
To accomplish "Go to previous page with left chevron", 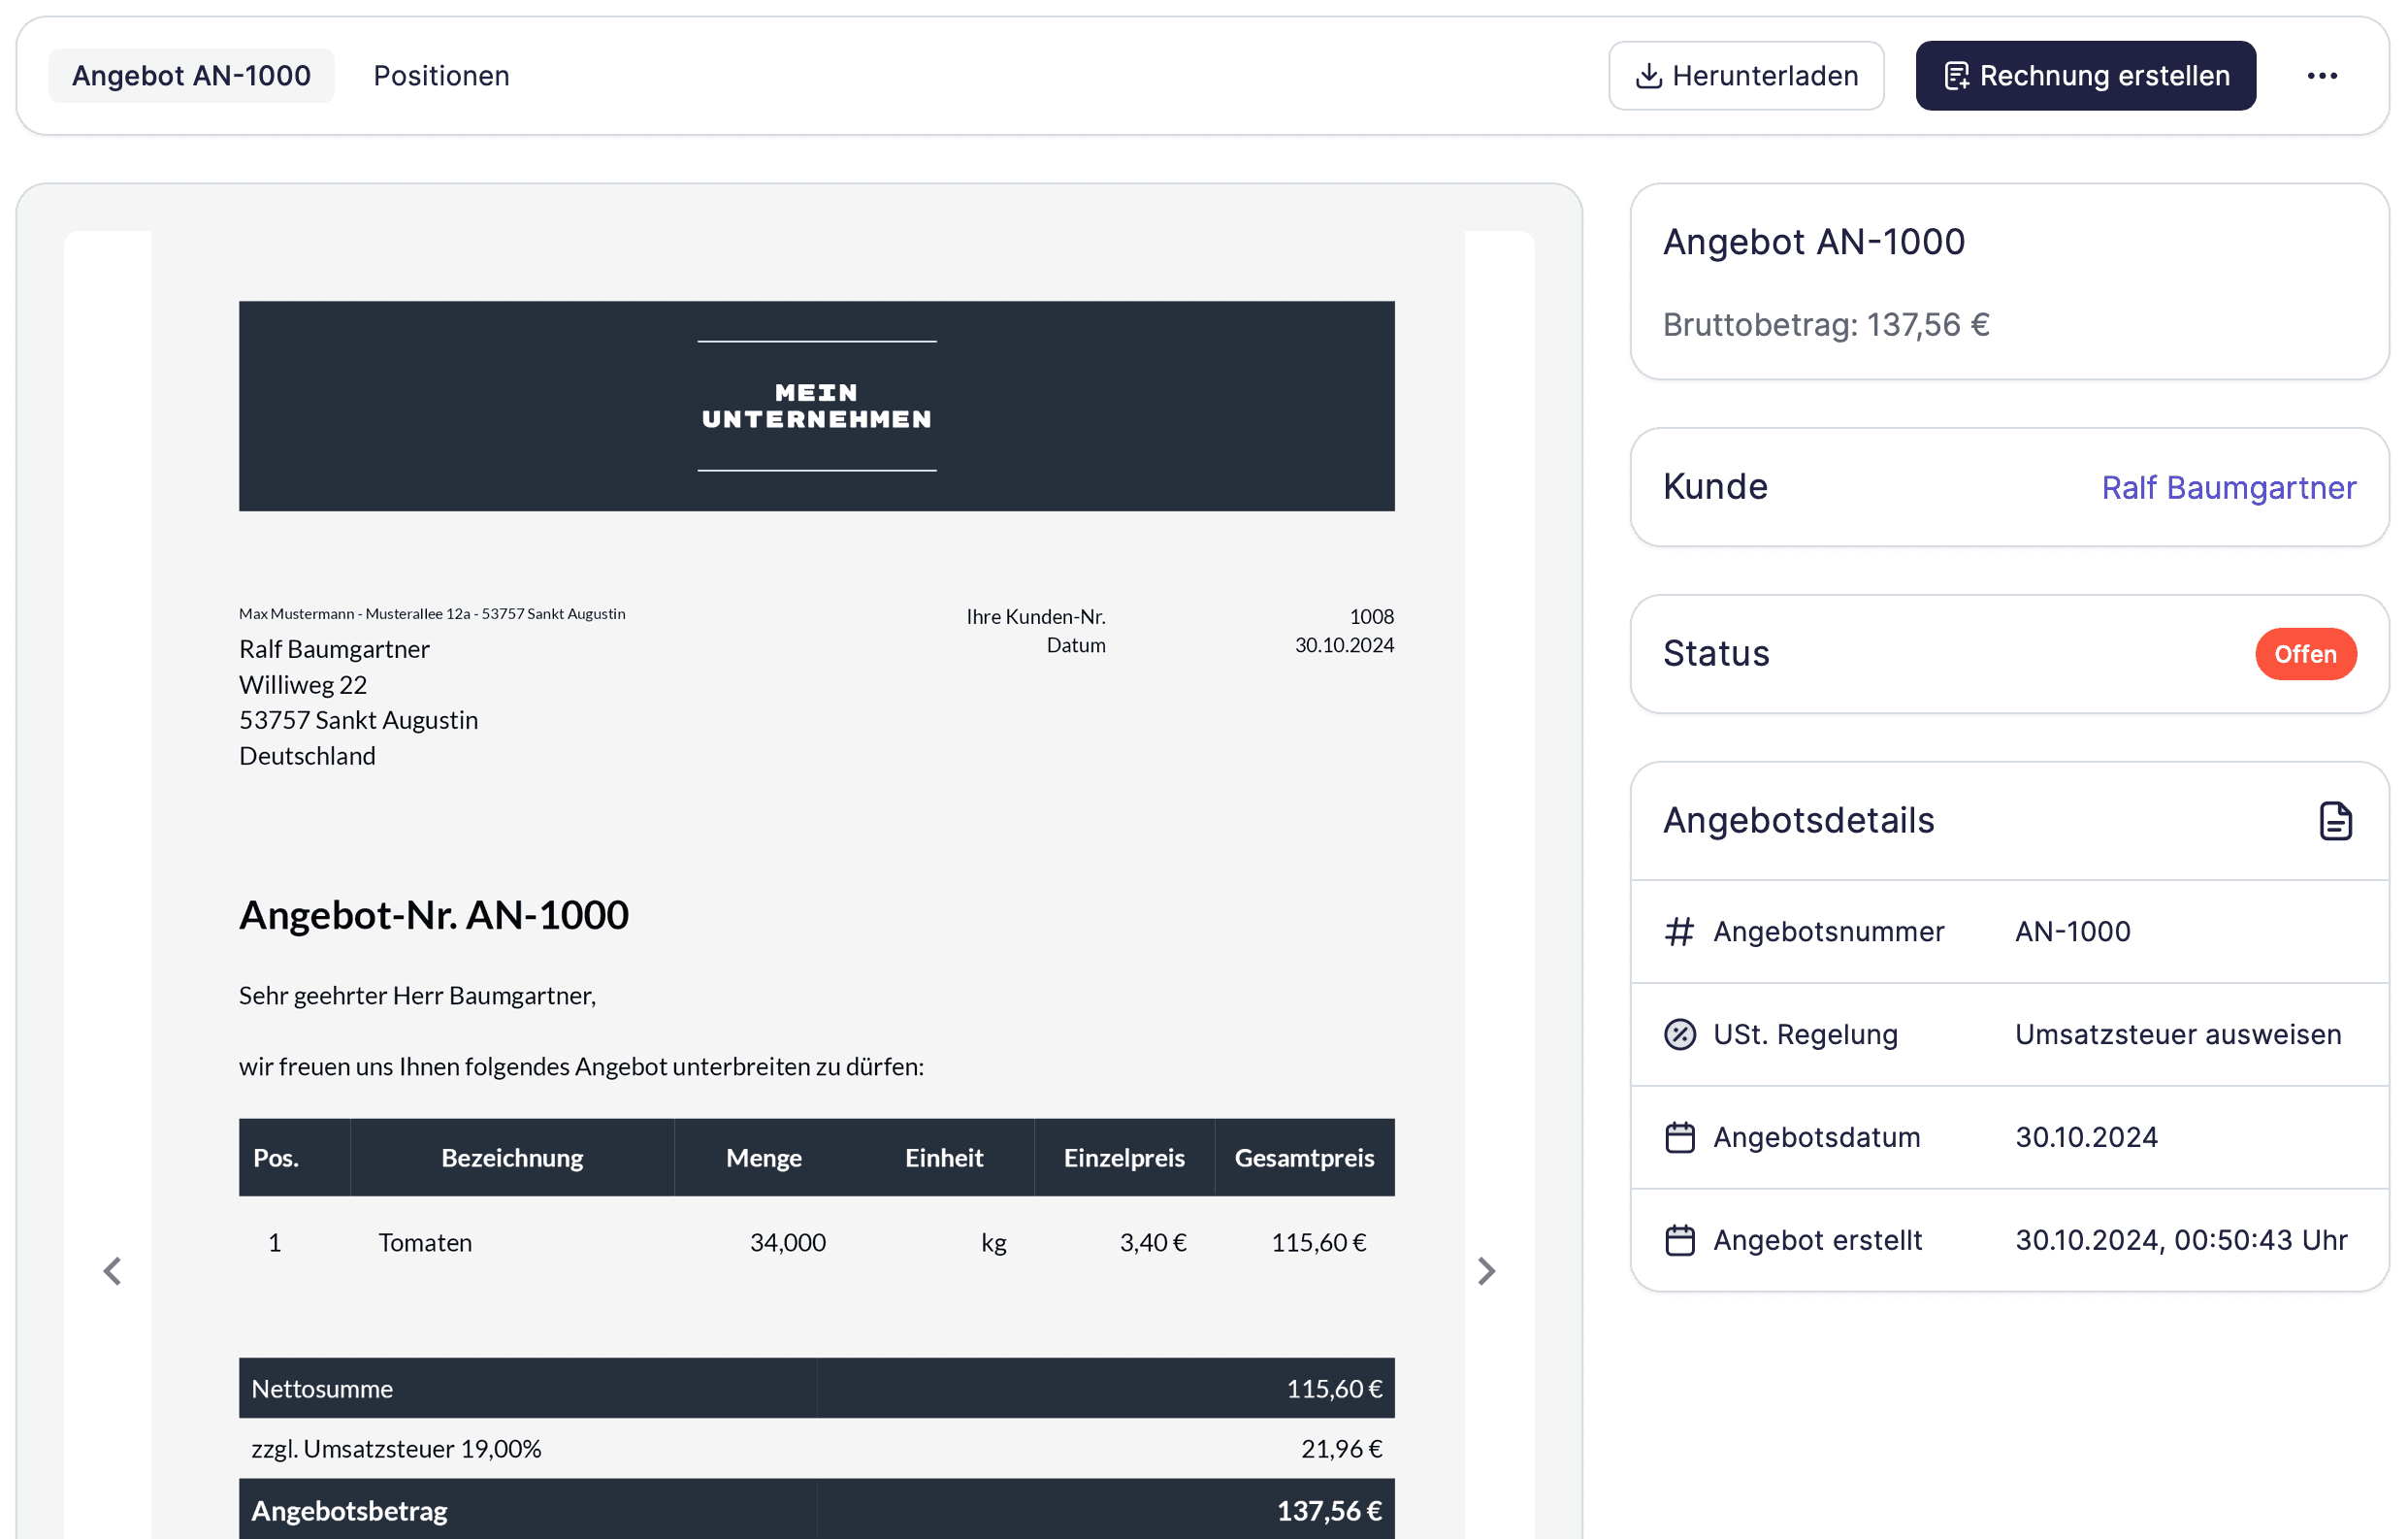I will click(112, 1271).
